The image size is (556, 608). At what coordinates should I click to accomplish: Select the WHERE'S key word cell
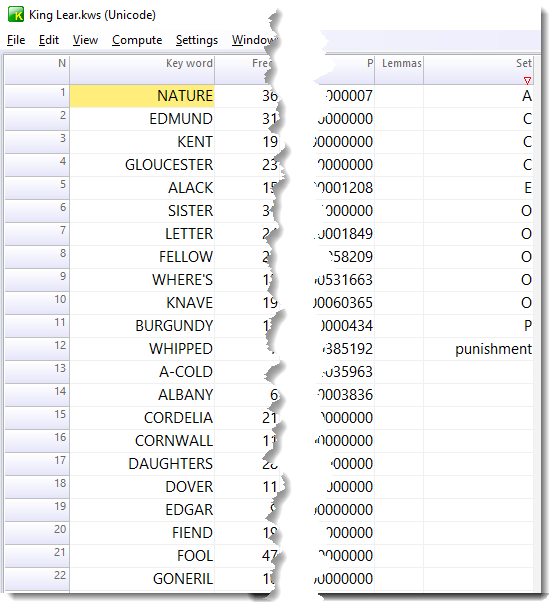(142, 280)
